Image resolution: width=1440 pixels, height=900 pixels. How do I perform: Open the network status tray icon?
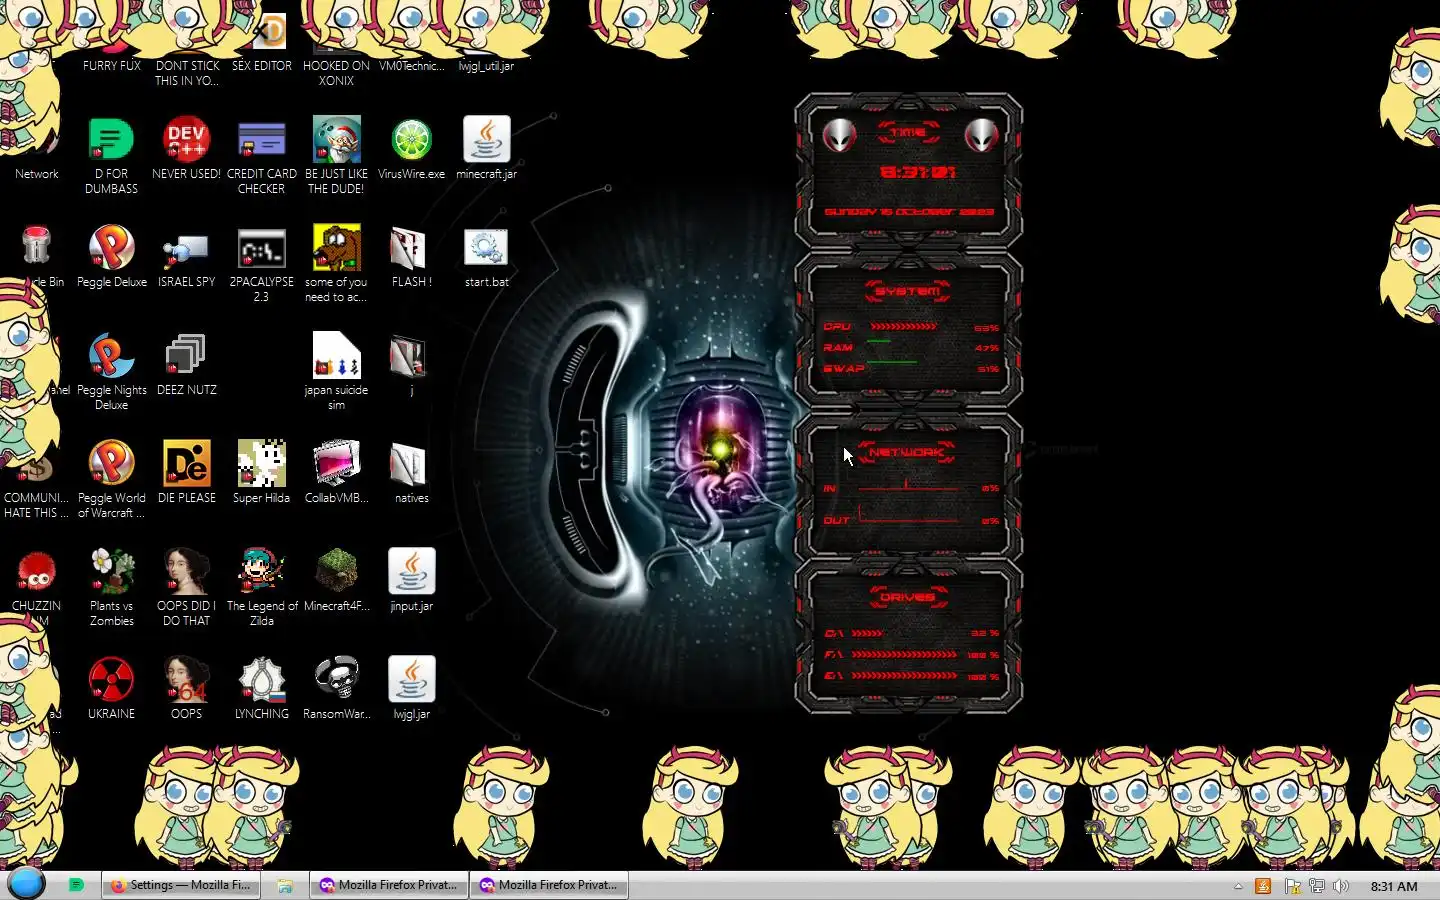click(x=1317, y=886)
